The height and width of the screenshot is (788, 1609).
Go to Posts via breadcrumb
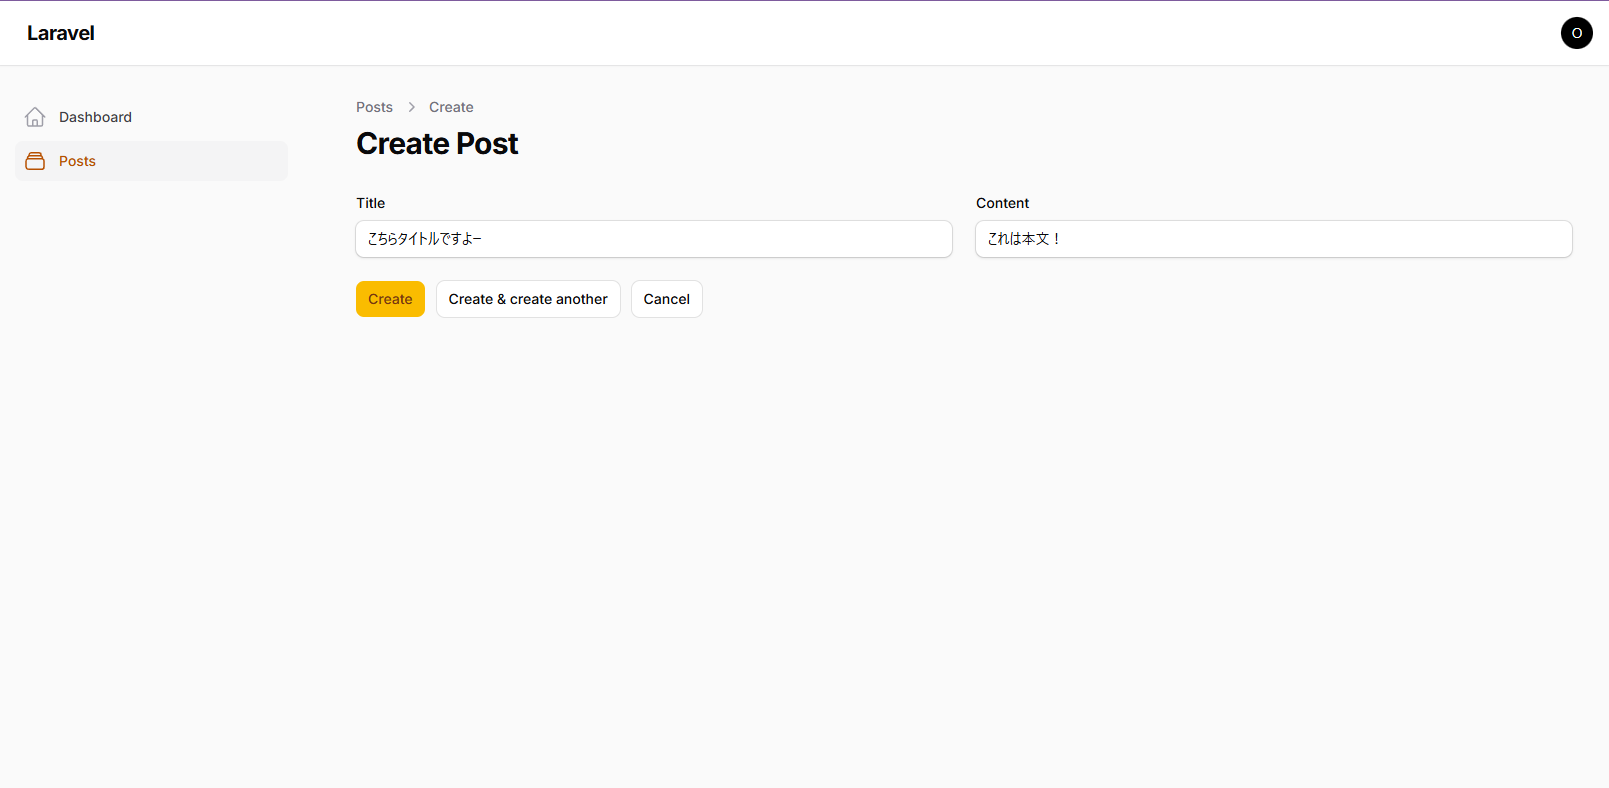[374, 107]
